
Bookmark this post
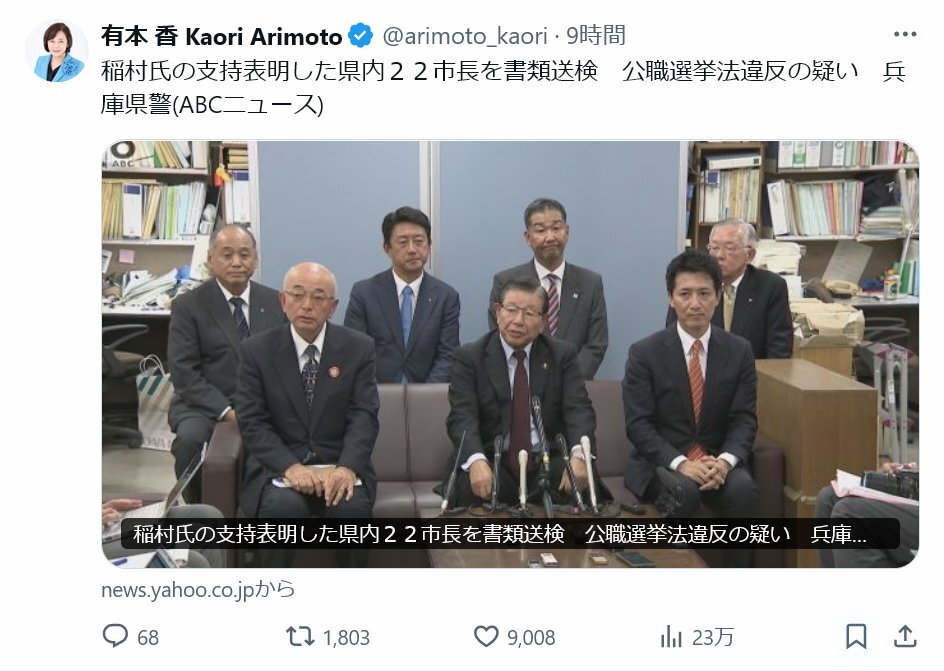point(856,636)
